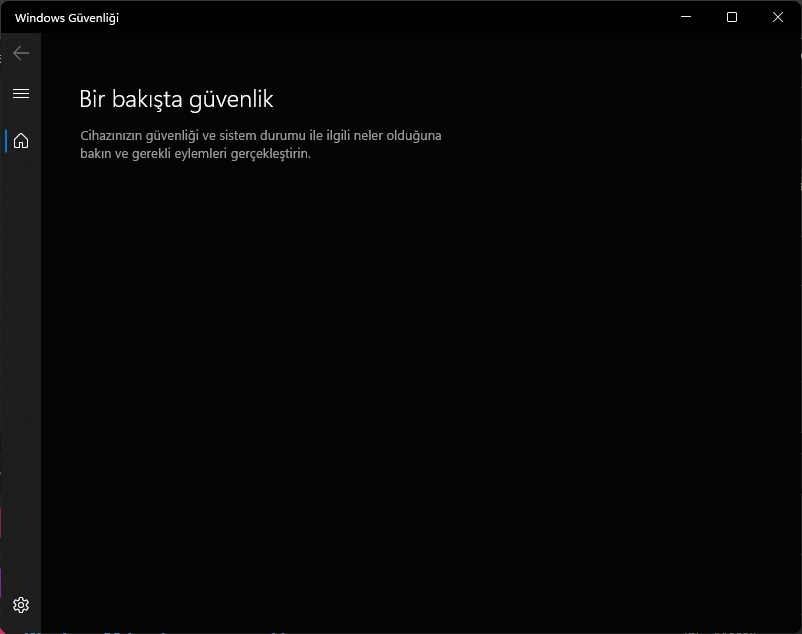The height and width of the screenshot is (634, 802).
Task: Open Settings gear icon in sidebar
Action: 21,605
